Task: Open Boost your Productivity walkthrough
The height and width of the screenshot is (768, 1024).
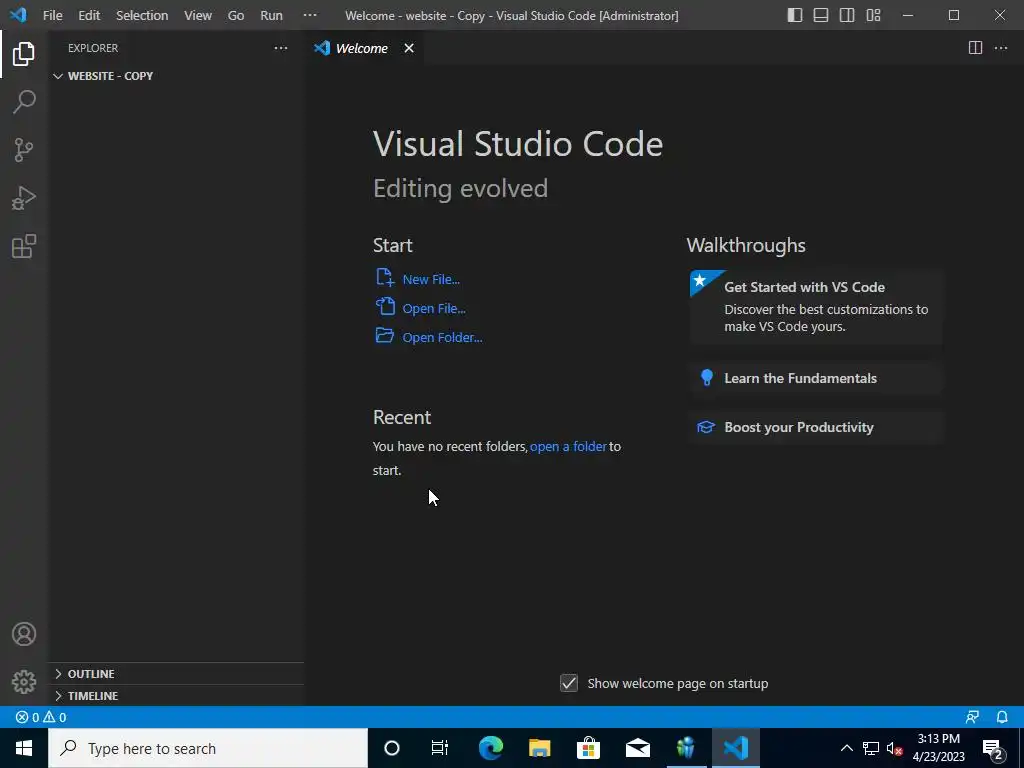Action: [816, 427]
